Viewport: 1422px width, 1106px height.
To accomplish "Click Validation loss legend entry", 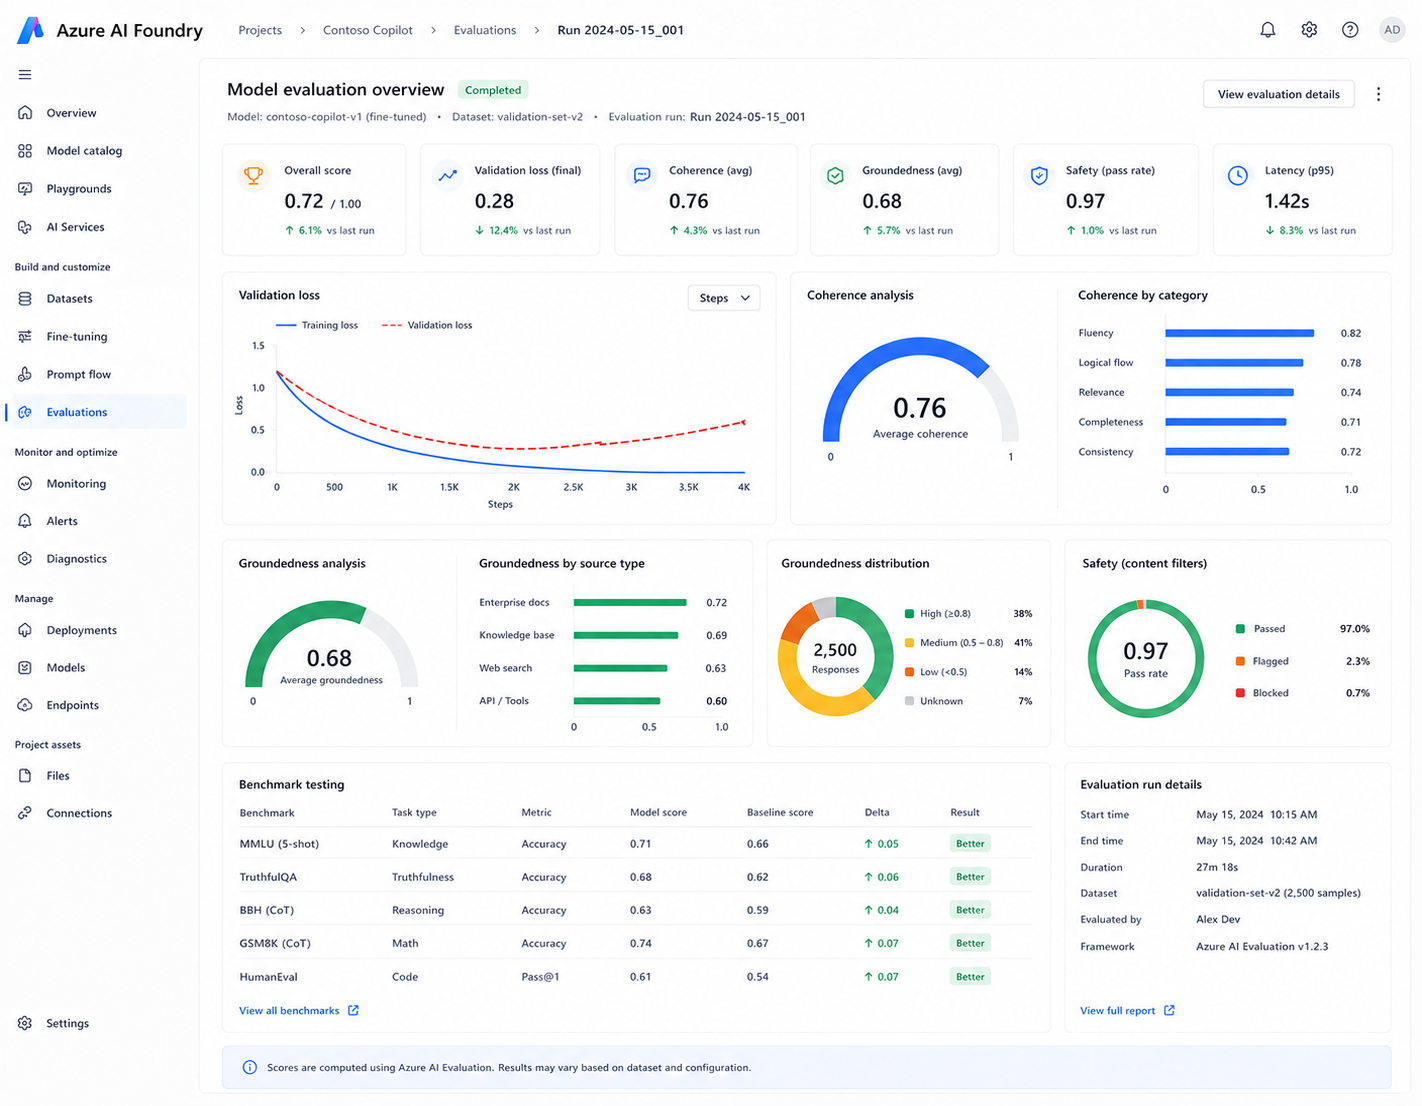I will point(427,325).
